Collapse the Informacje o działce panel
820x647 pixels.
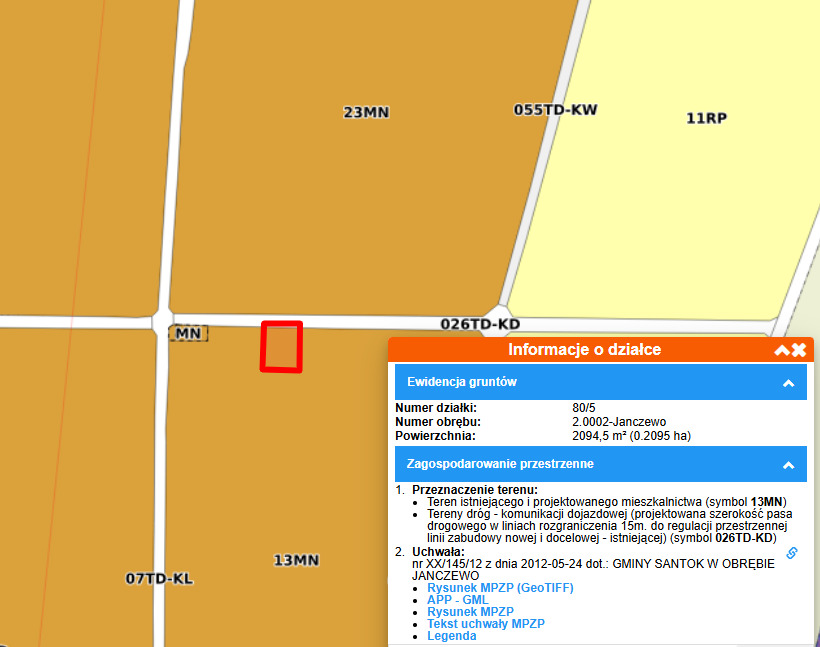(782, 350)
